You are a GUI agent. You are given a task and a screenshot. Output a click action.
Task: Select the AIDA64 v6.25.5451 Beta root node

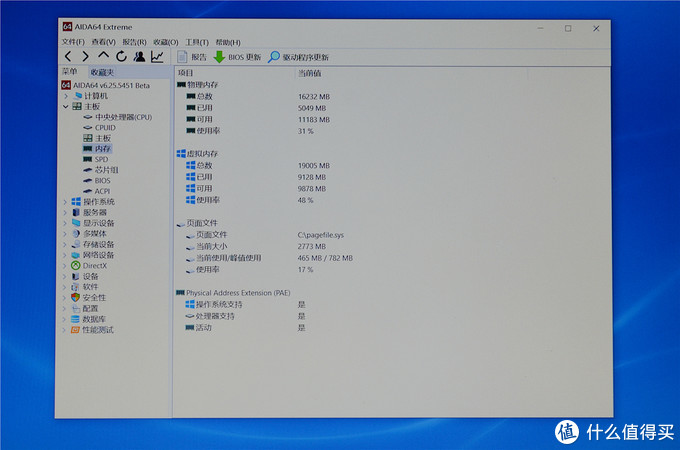[x=111, y=85]
